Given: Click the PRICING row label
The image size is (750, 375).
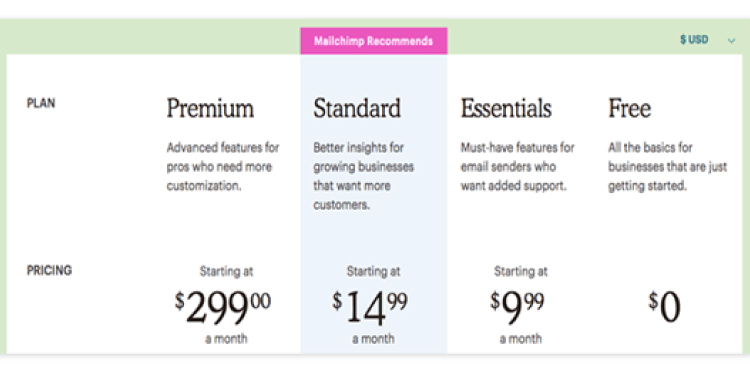Looking at the screenshot, I should (x=49, y=271).
